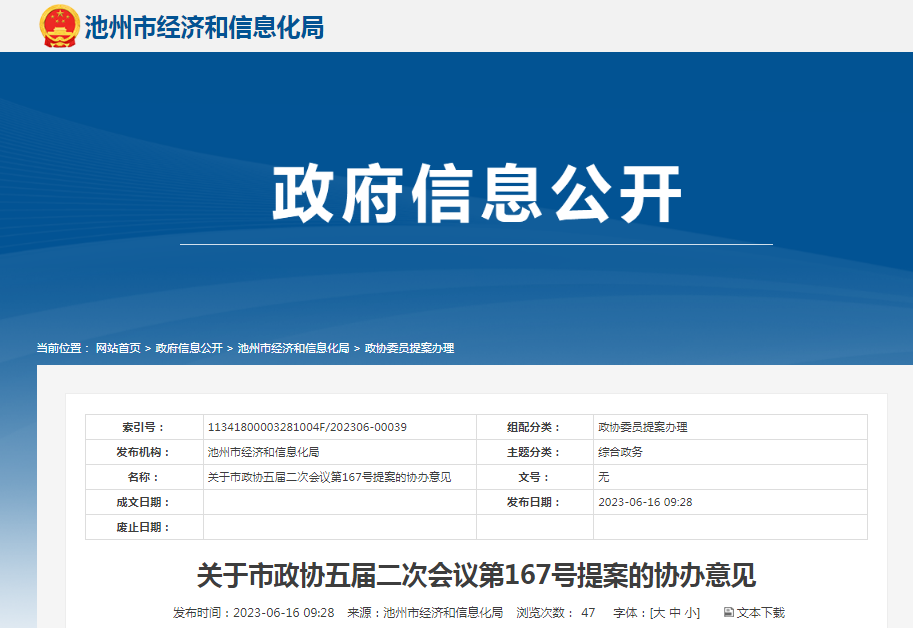Click the 浏览次数 47 view count
Screen dimensions: 913x628
[555, 613]
